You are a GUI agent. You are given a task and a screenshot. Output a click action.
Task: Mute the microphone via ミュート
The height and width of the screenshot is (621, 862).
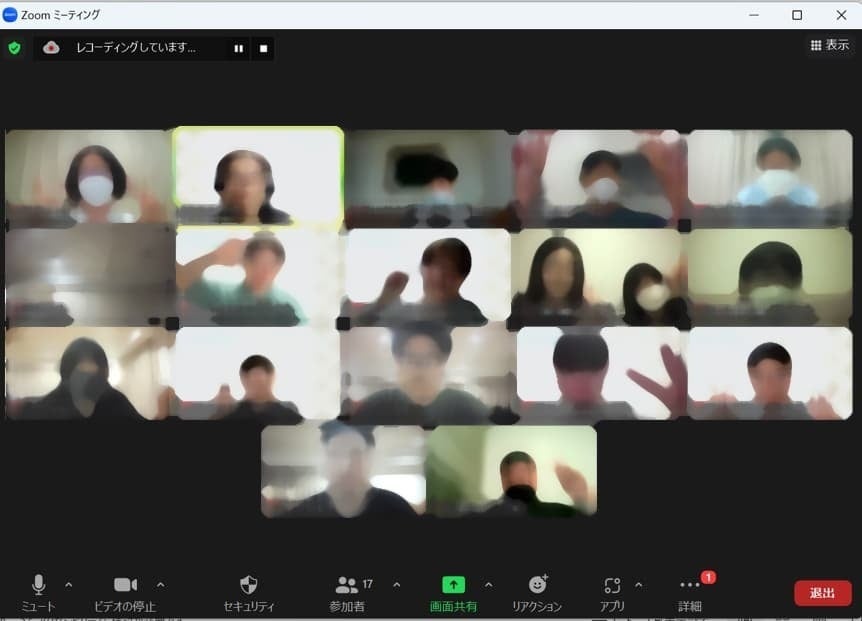[38, 593]
